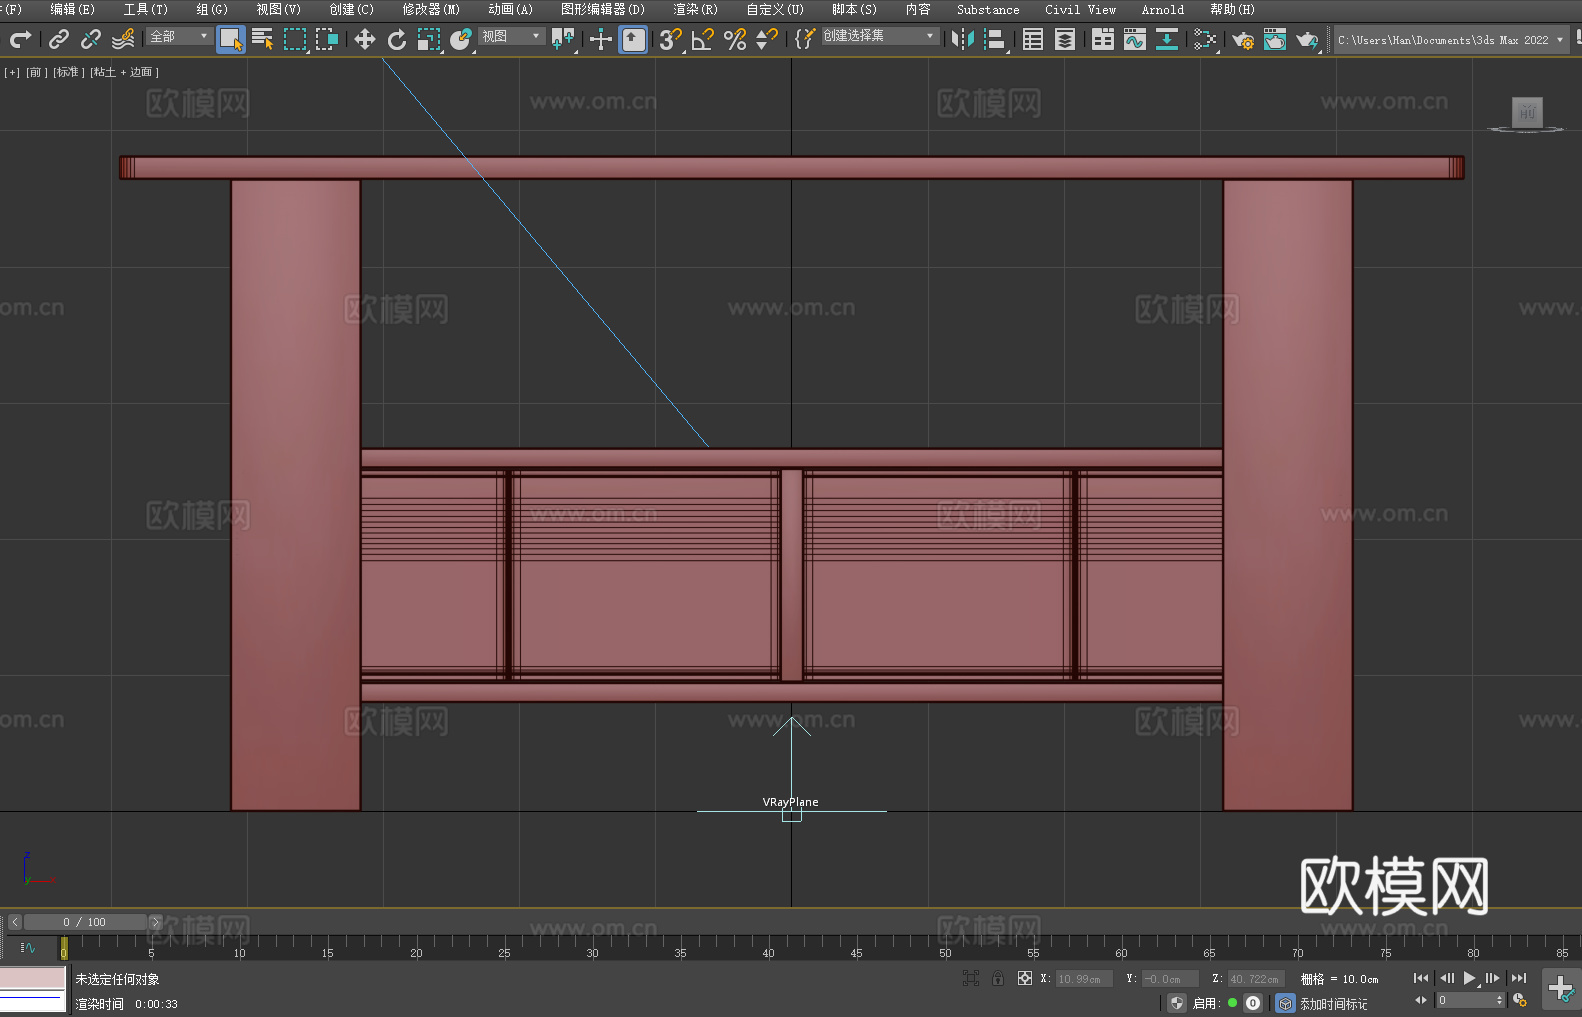Click the Select and Place tool
This screenshot has height=1017, width=1582.
click(x=461, y=39)
